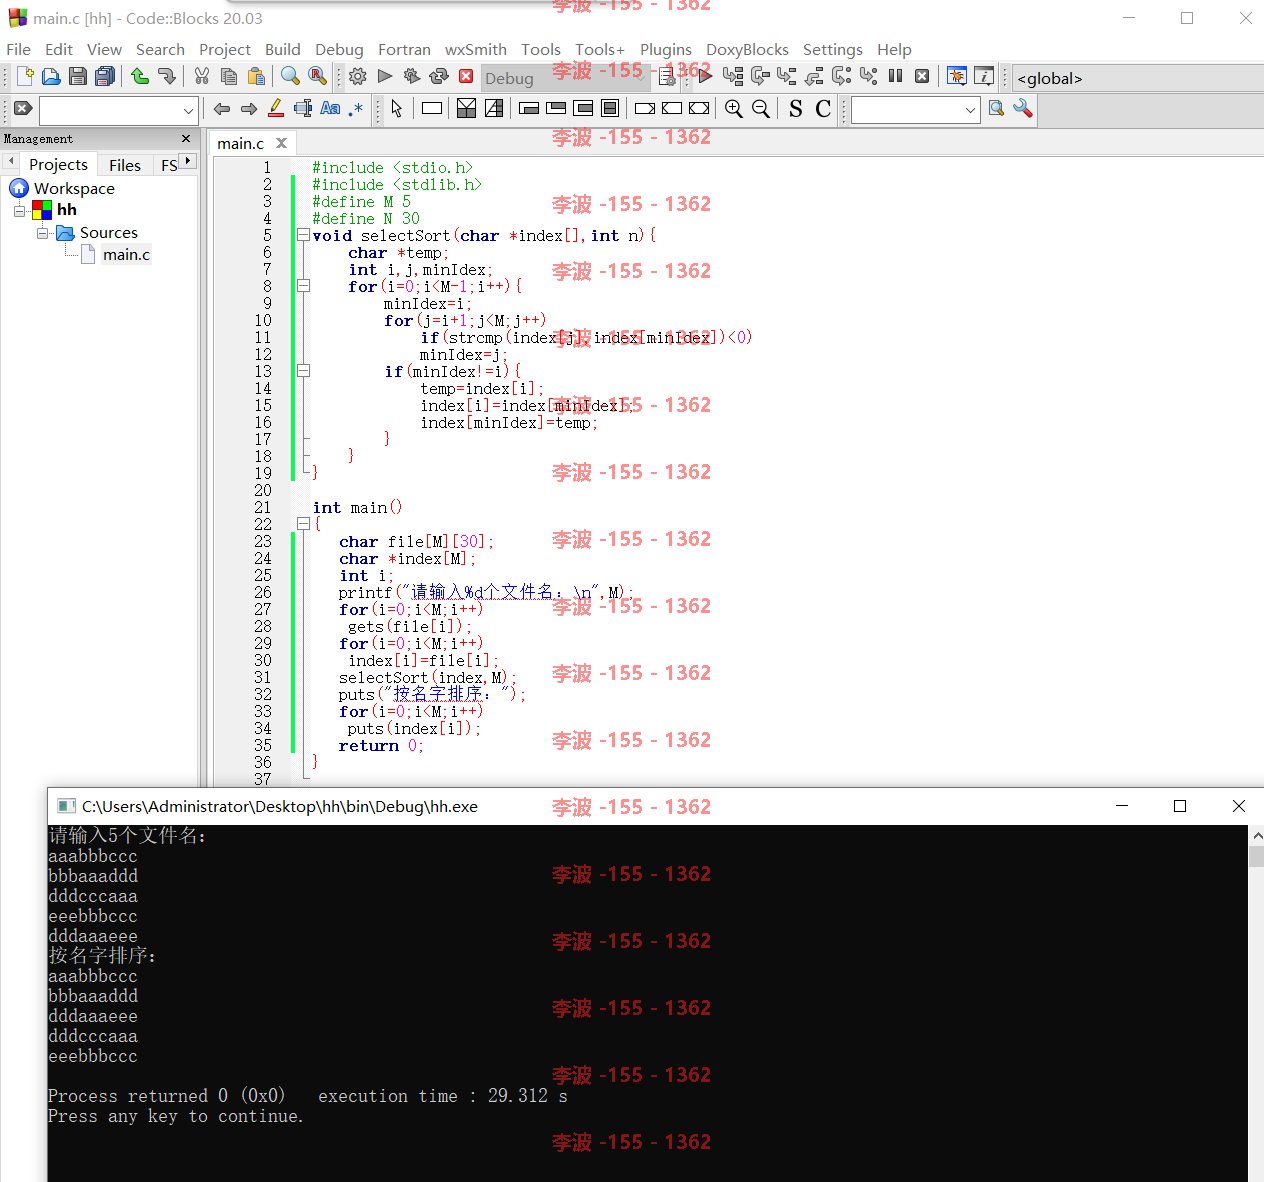
Task: Rebuild the project
Action: pos(439,76)
